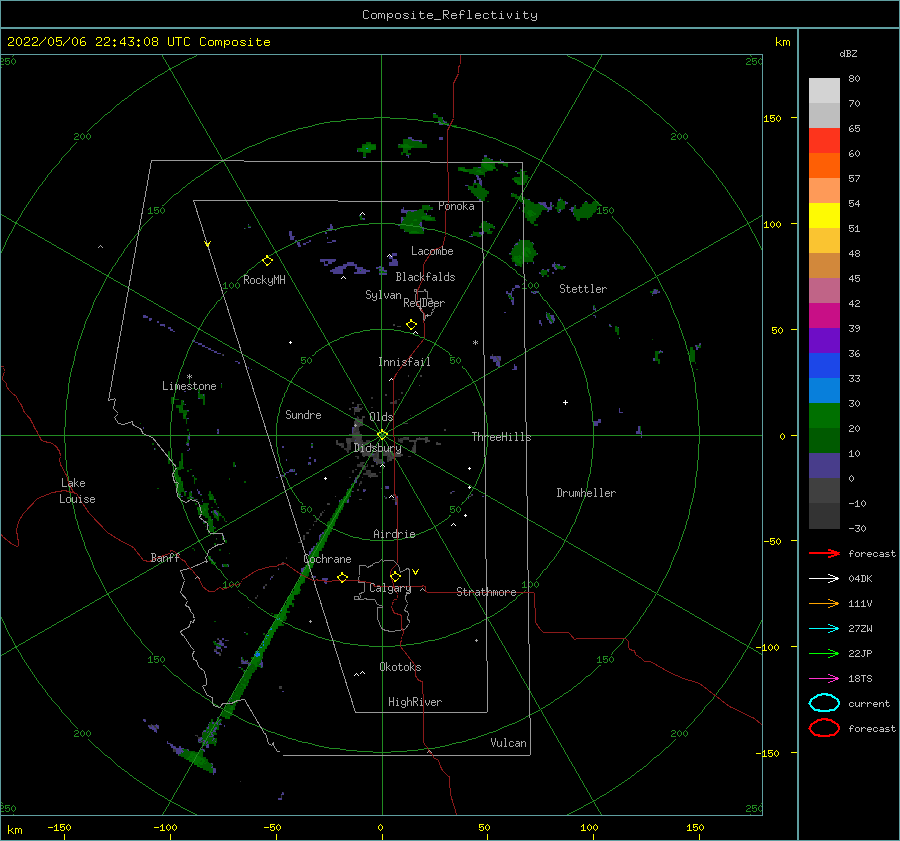Click the Okotoks city label

point(400,667)
